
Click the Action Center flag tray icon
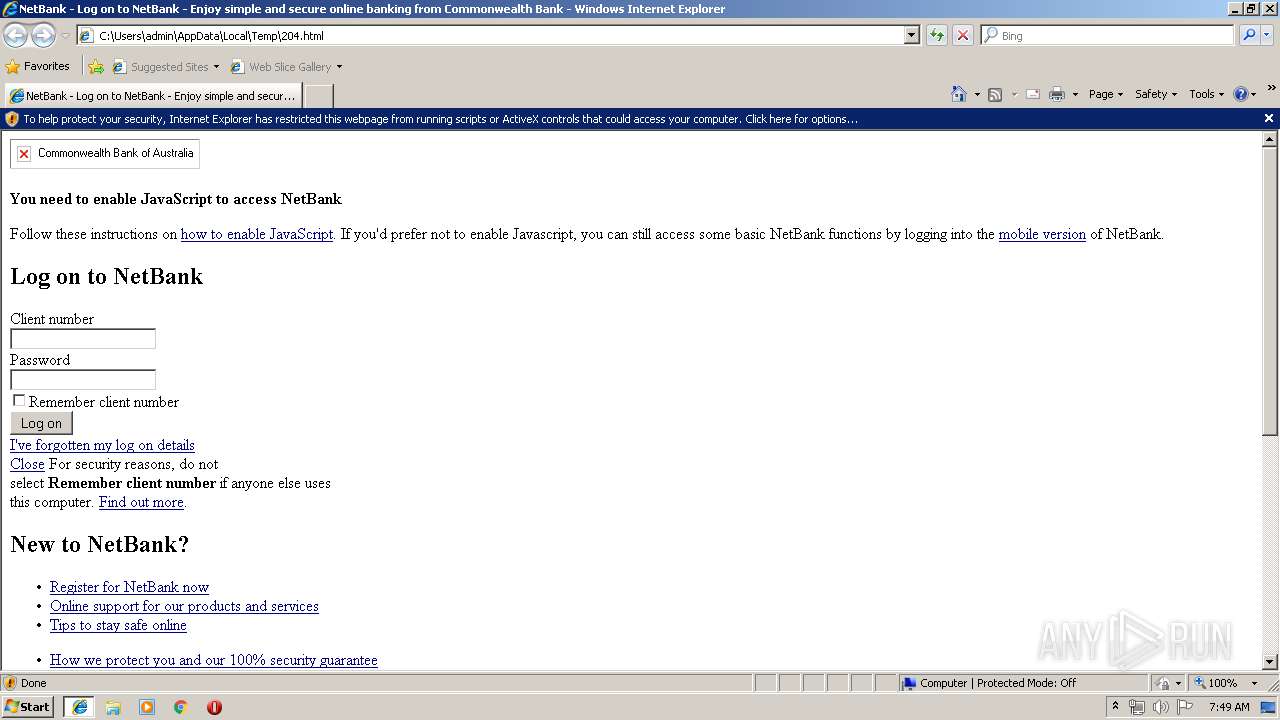[1185, 707]
